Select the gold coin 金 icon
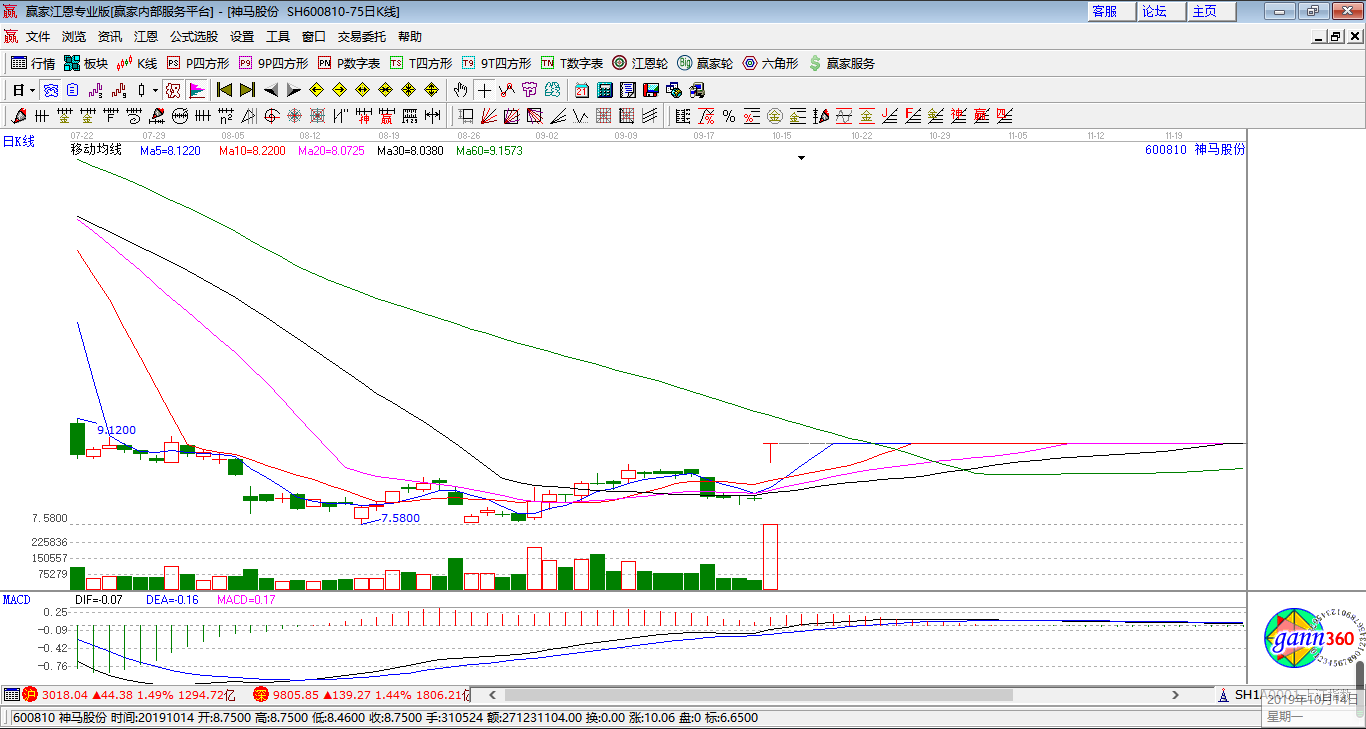 (775, 116)
